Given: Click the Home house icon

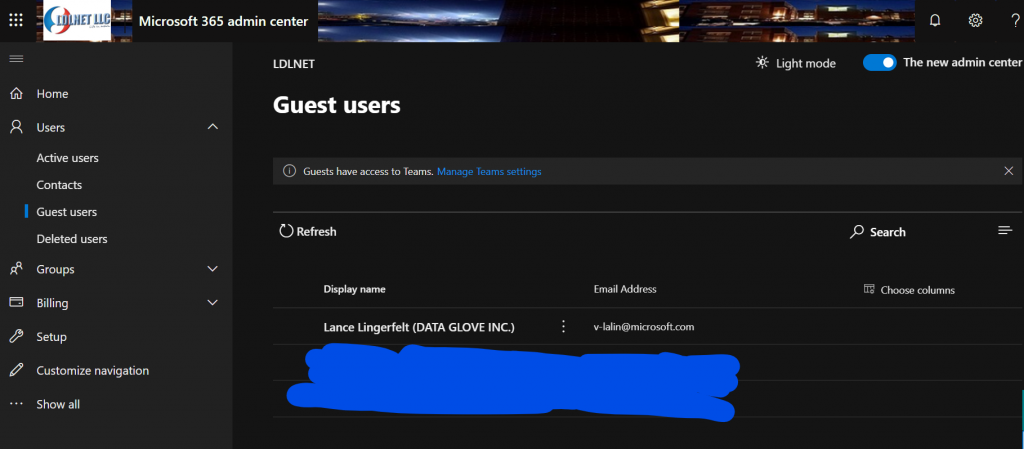Looking at the screenshot, I should click(17, 93).
